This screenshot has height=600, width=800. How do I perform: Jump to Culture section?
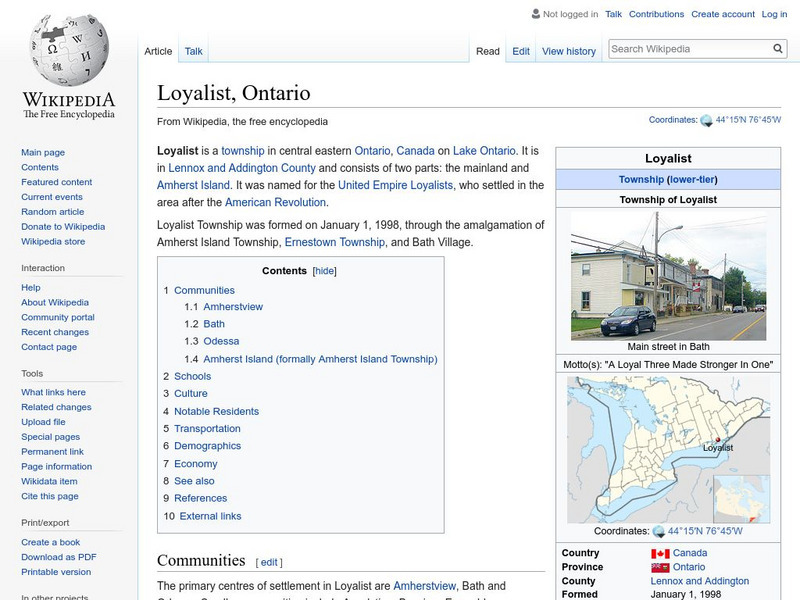(x=190, y=393)
